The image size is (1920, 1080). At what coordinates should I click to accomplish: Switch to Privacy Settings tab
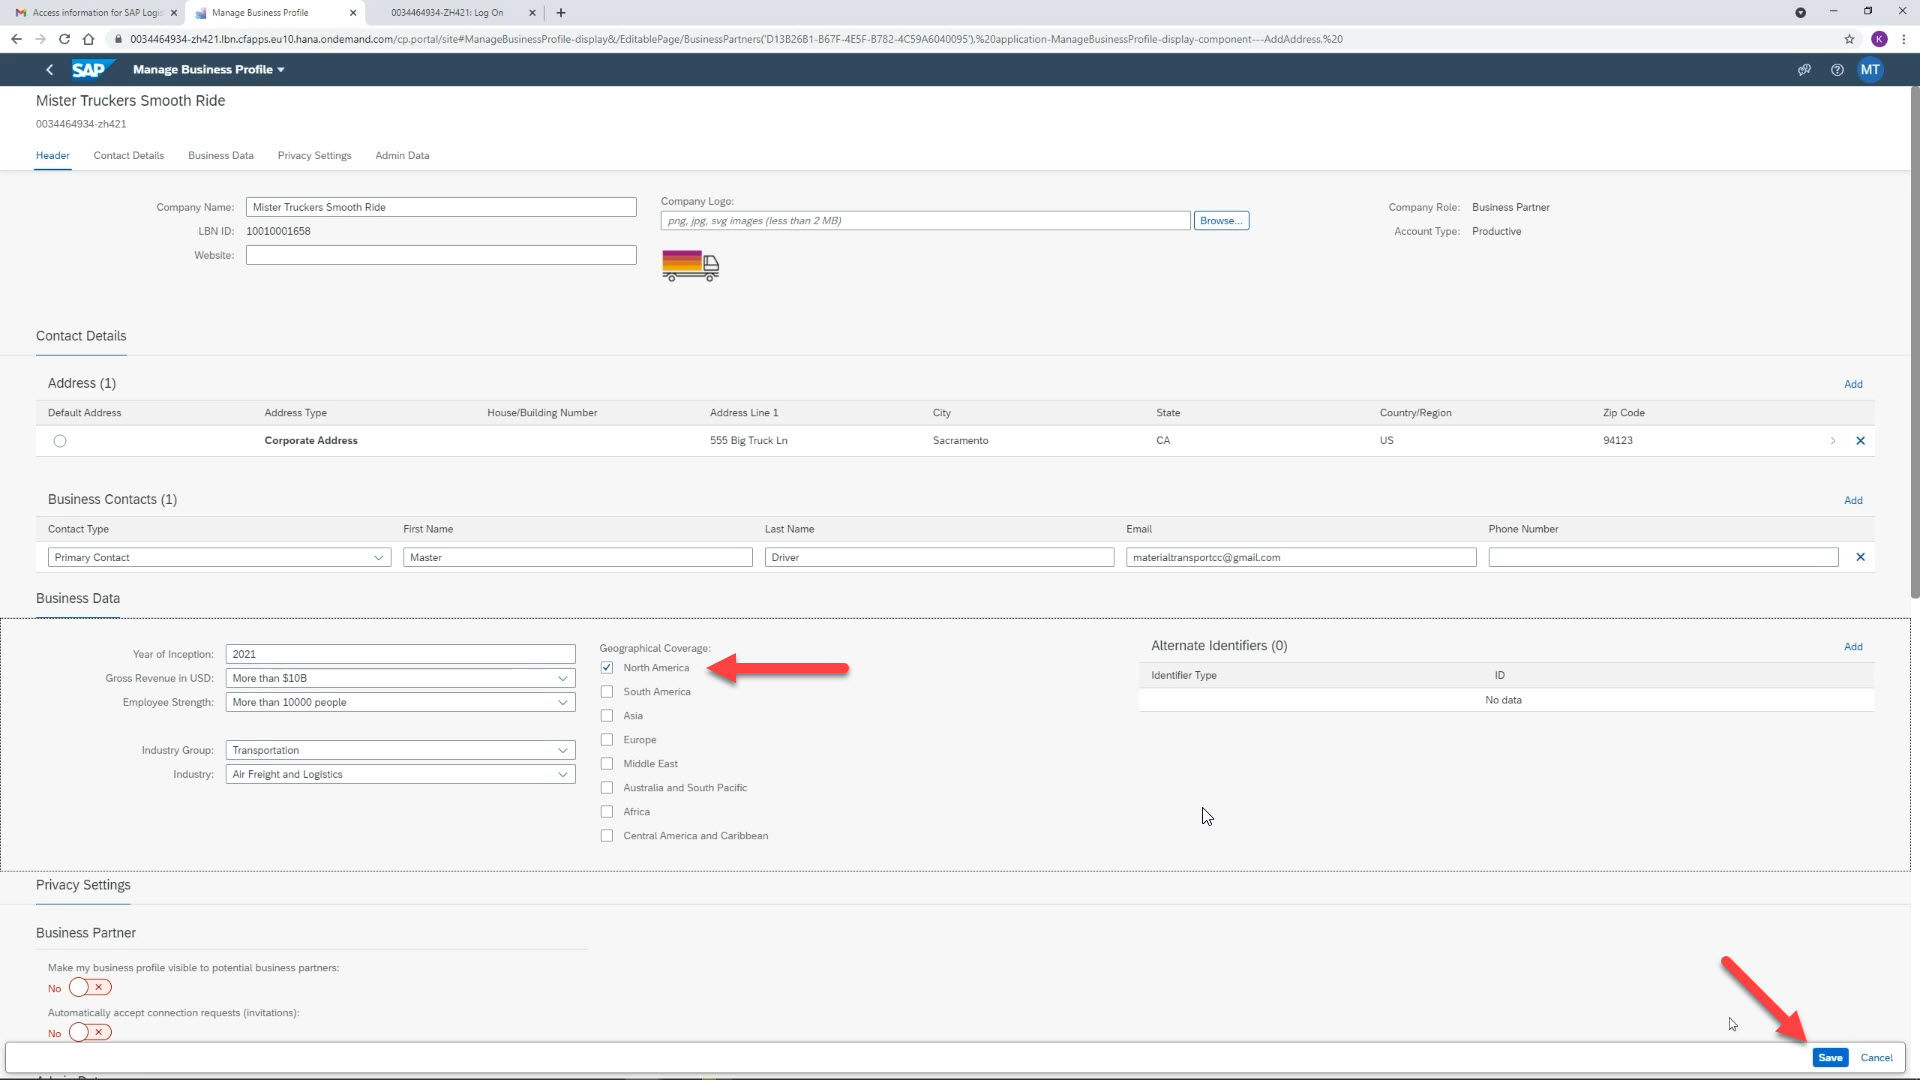[x=315, y=156]
